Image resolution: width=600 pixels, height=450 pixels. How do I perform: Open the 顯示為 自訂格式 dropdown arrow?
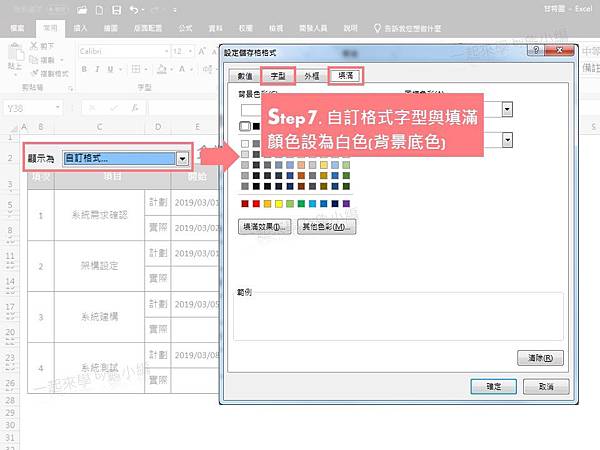183,158
